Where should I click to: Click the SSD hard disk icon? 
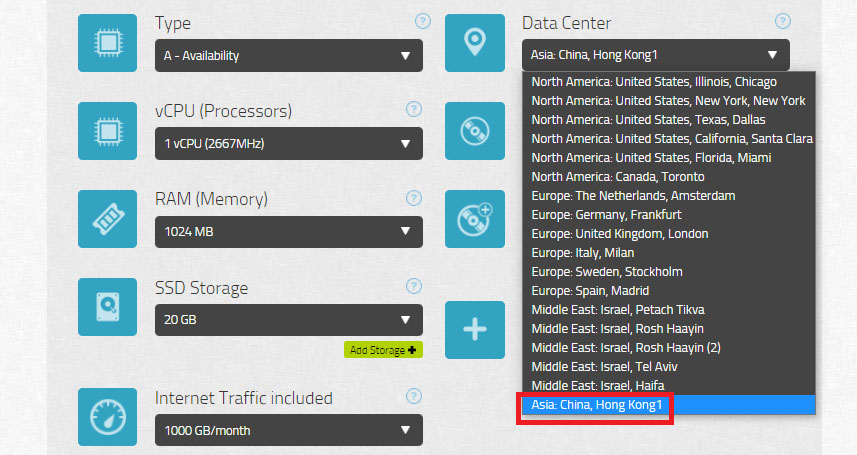[x=108, y=307]
